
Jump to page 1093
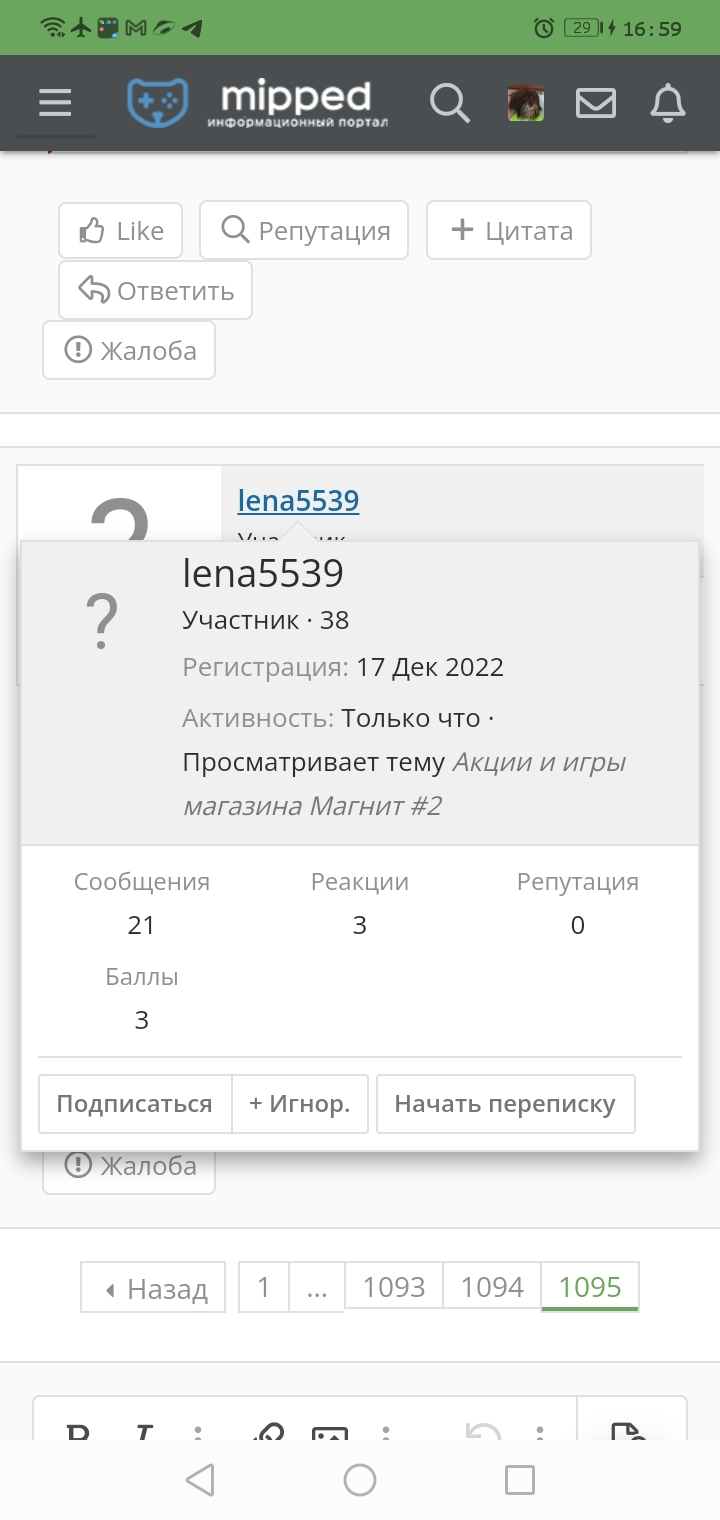click(394, 1286)
